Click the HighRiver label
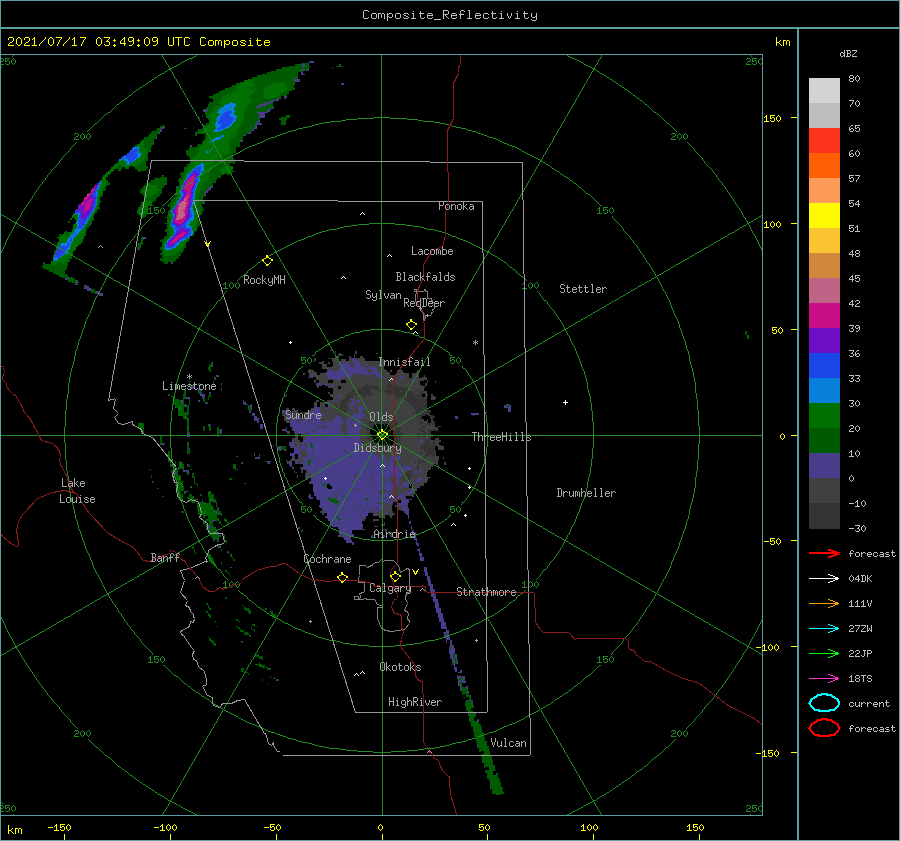900x841 pixels. point(415,702)
